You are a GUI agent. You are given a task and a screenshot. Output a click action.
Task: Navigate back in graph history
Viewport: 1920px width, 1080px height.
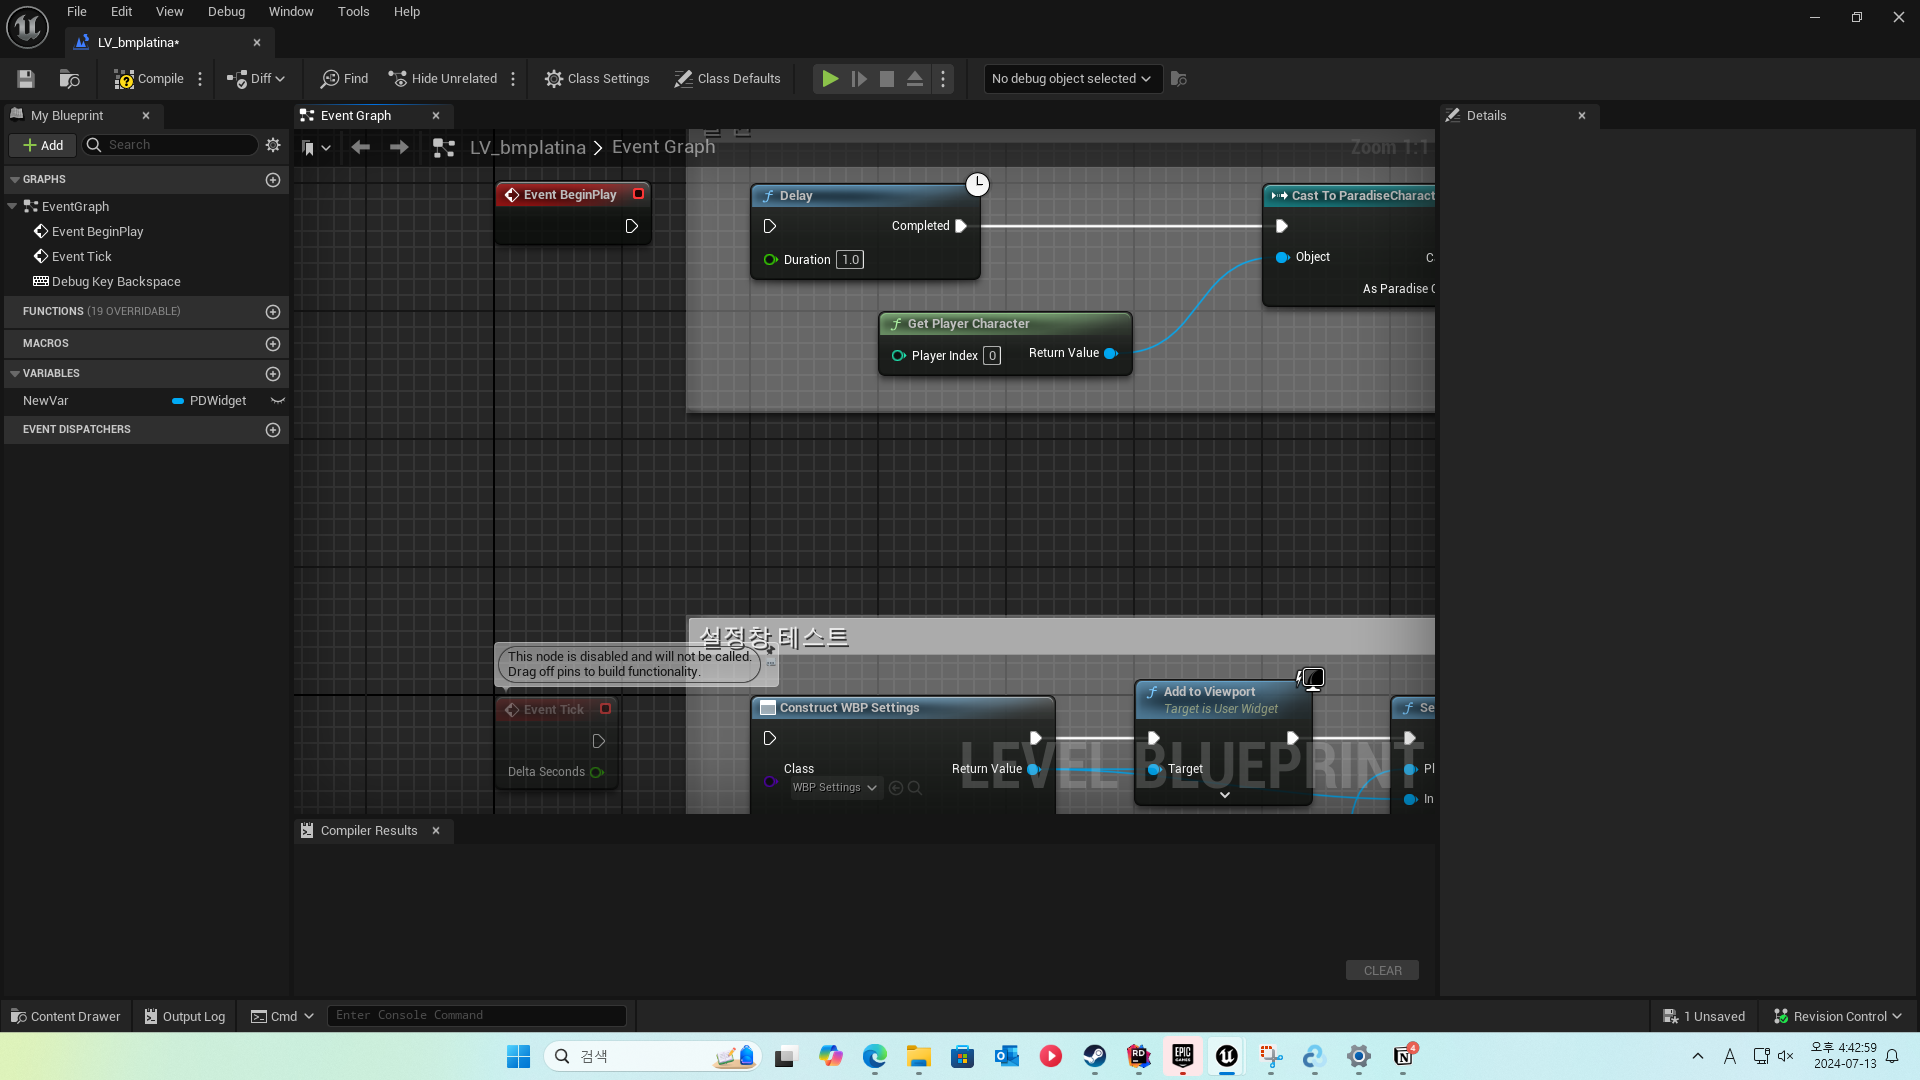pos(361,148)
